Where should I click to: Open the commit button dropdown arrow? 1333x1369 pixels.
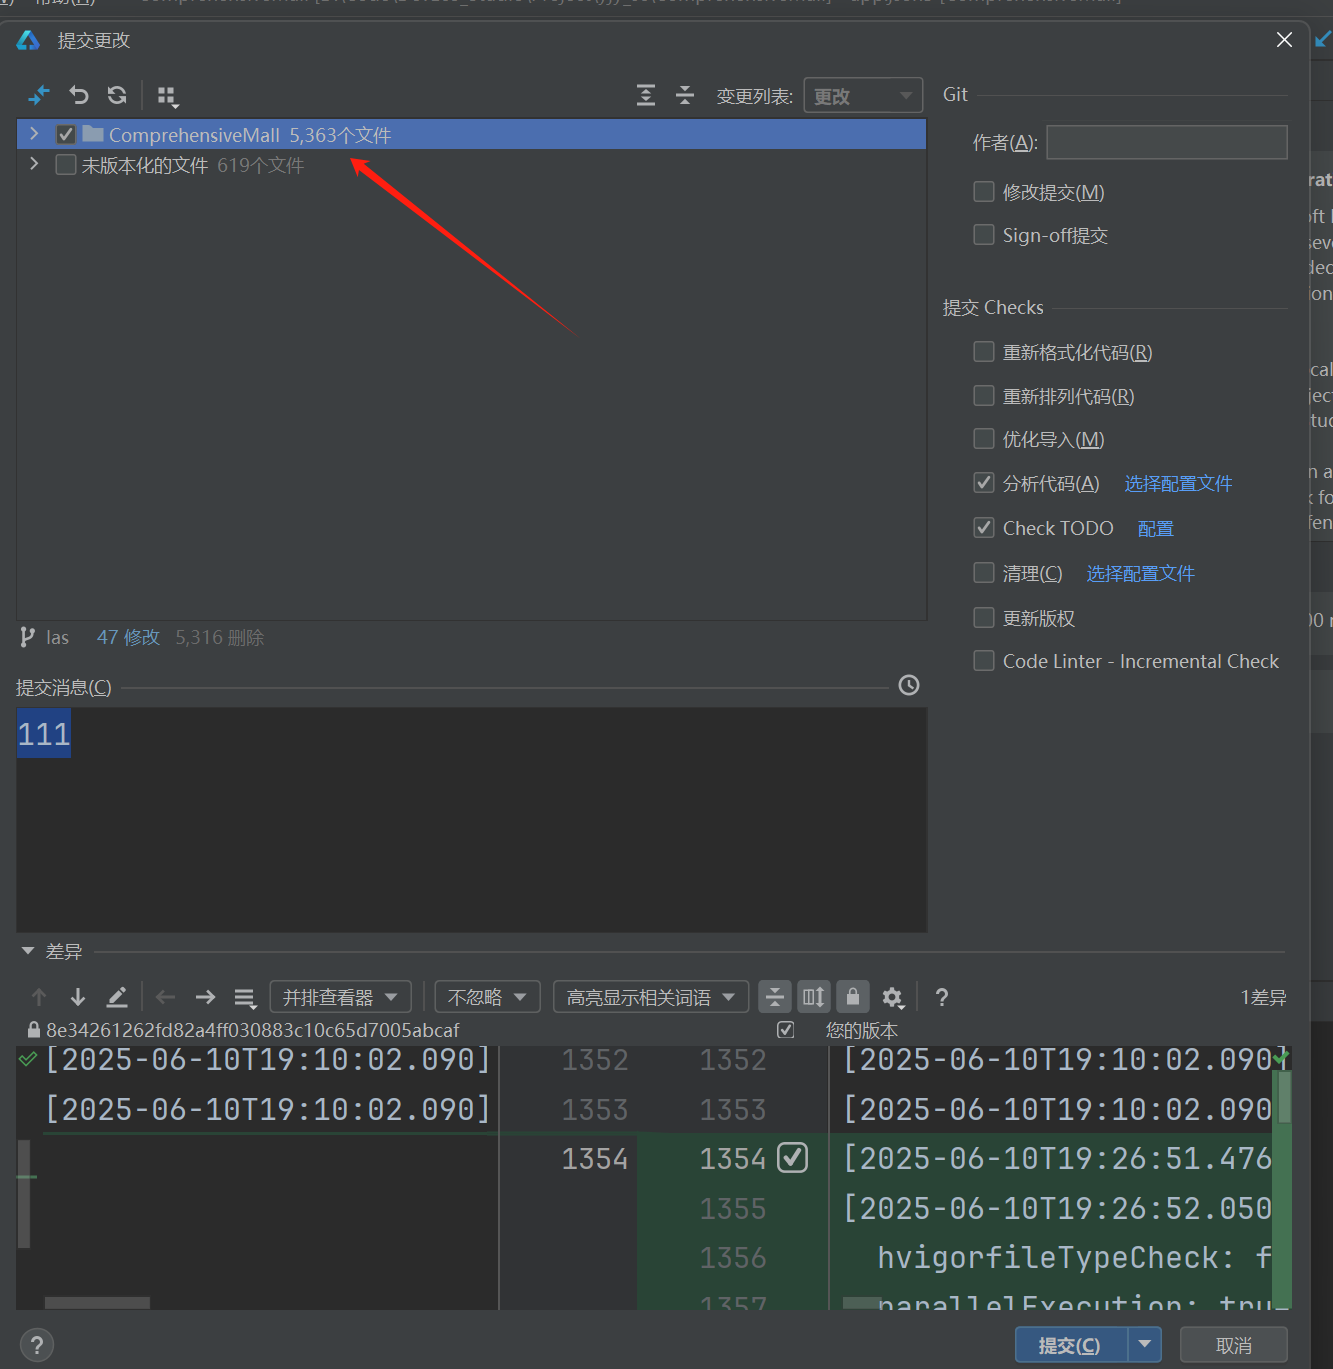tap(1145, 1345)
